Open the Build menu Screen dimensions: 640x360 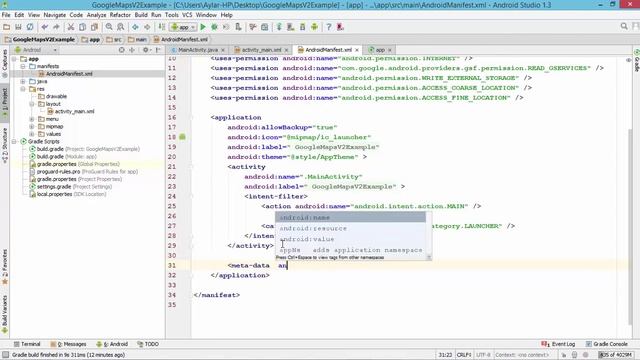click(x=141, y=15)
